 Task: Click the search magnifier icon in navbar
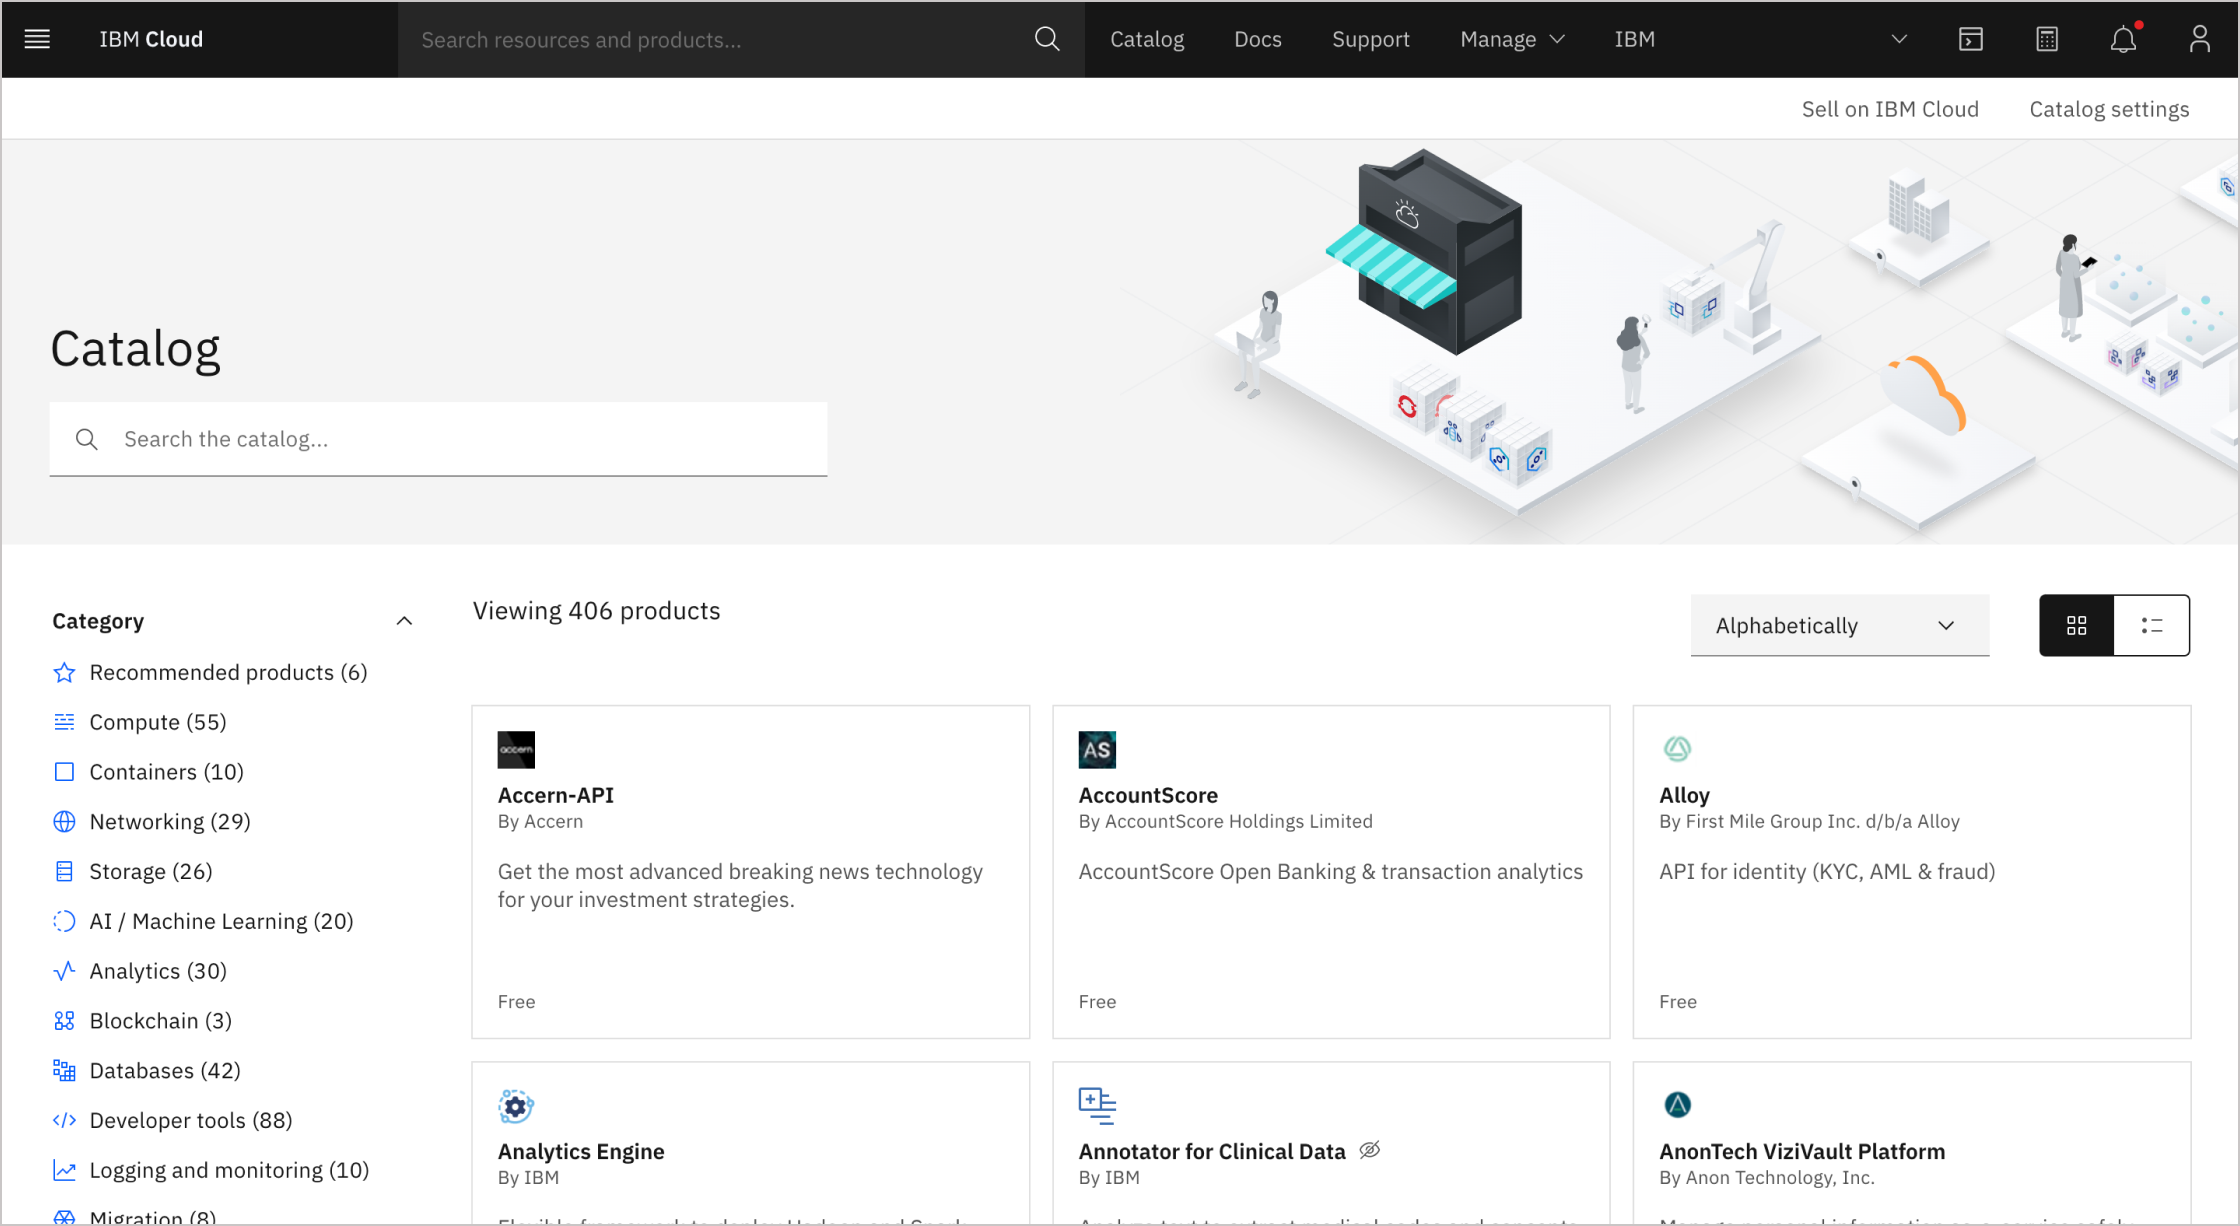1045,38
